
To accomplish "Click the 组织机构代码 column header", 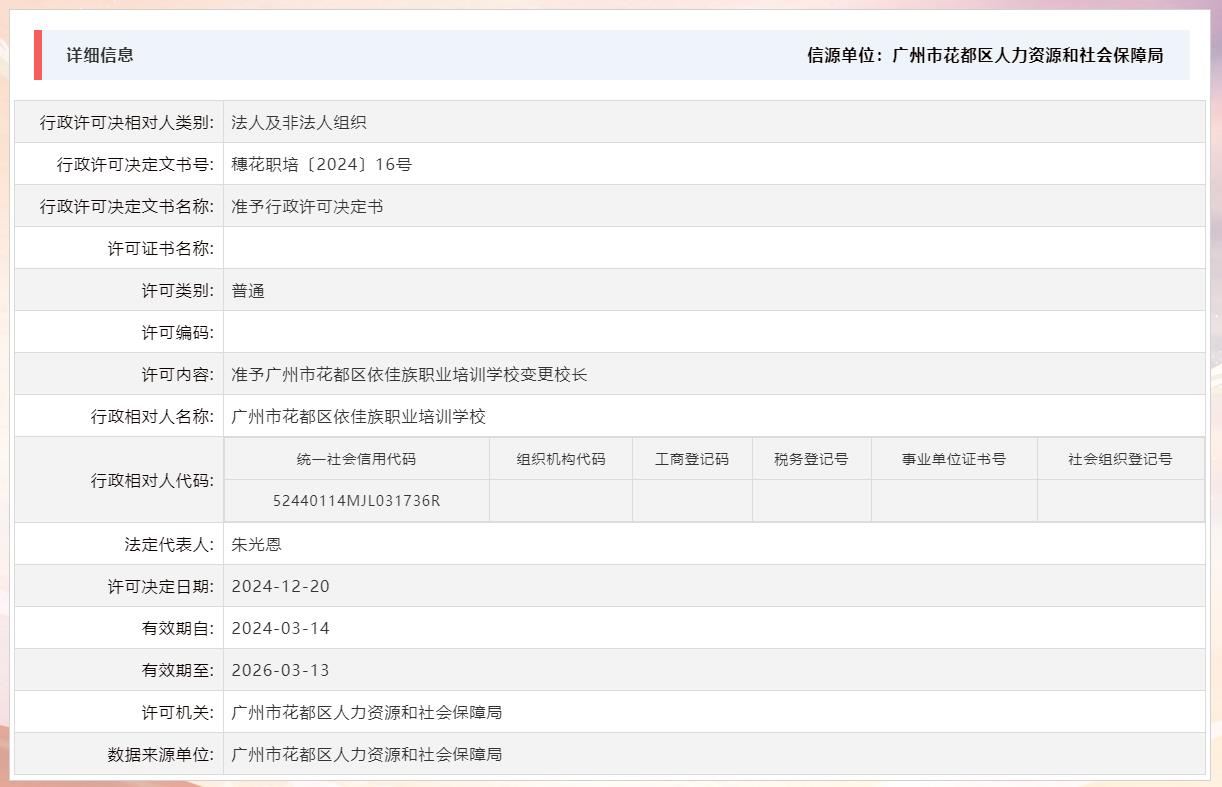I will (x=560, y=458).
